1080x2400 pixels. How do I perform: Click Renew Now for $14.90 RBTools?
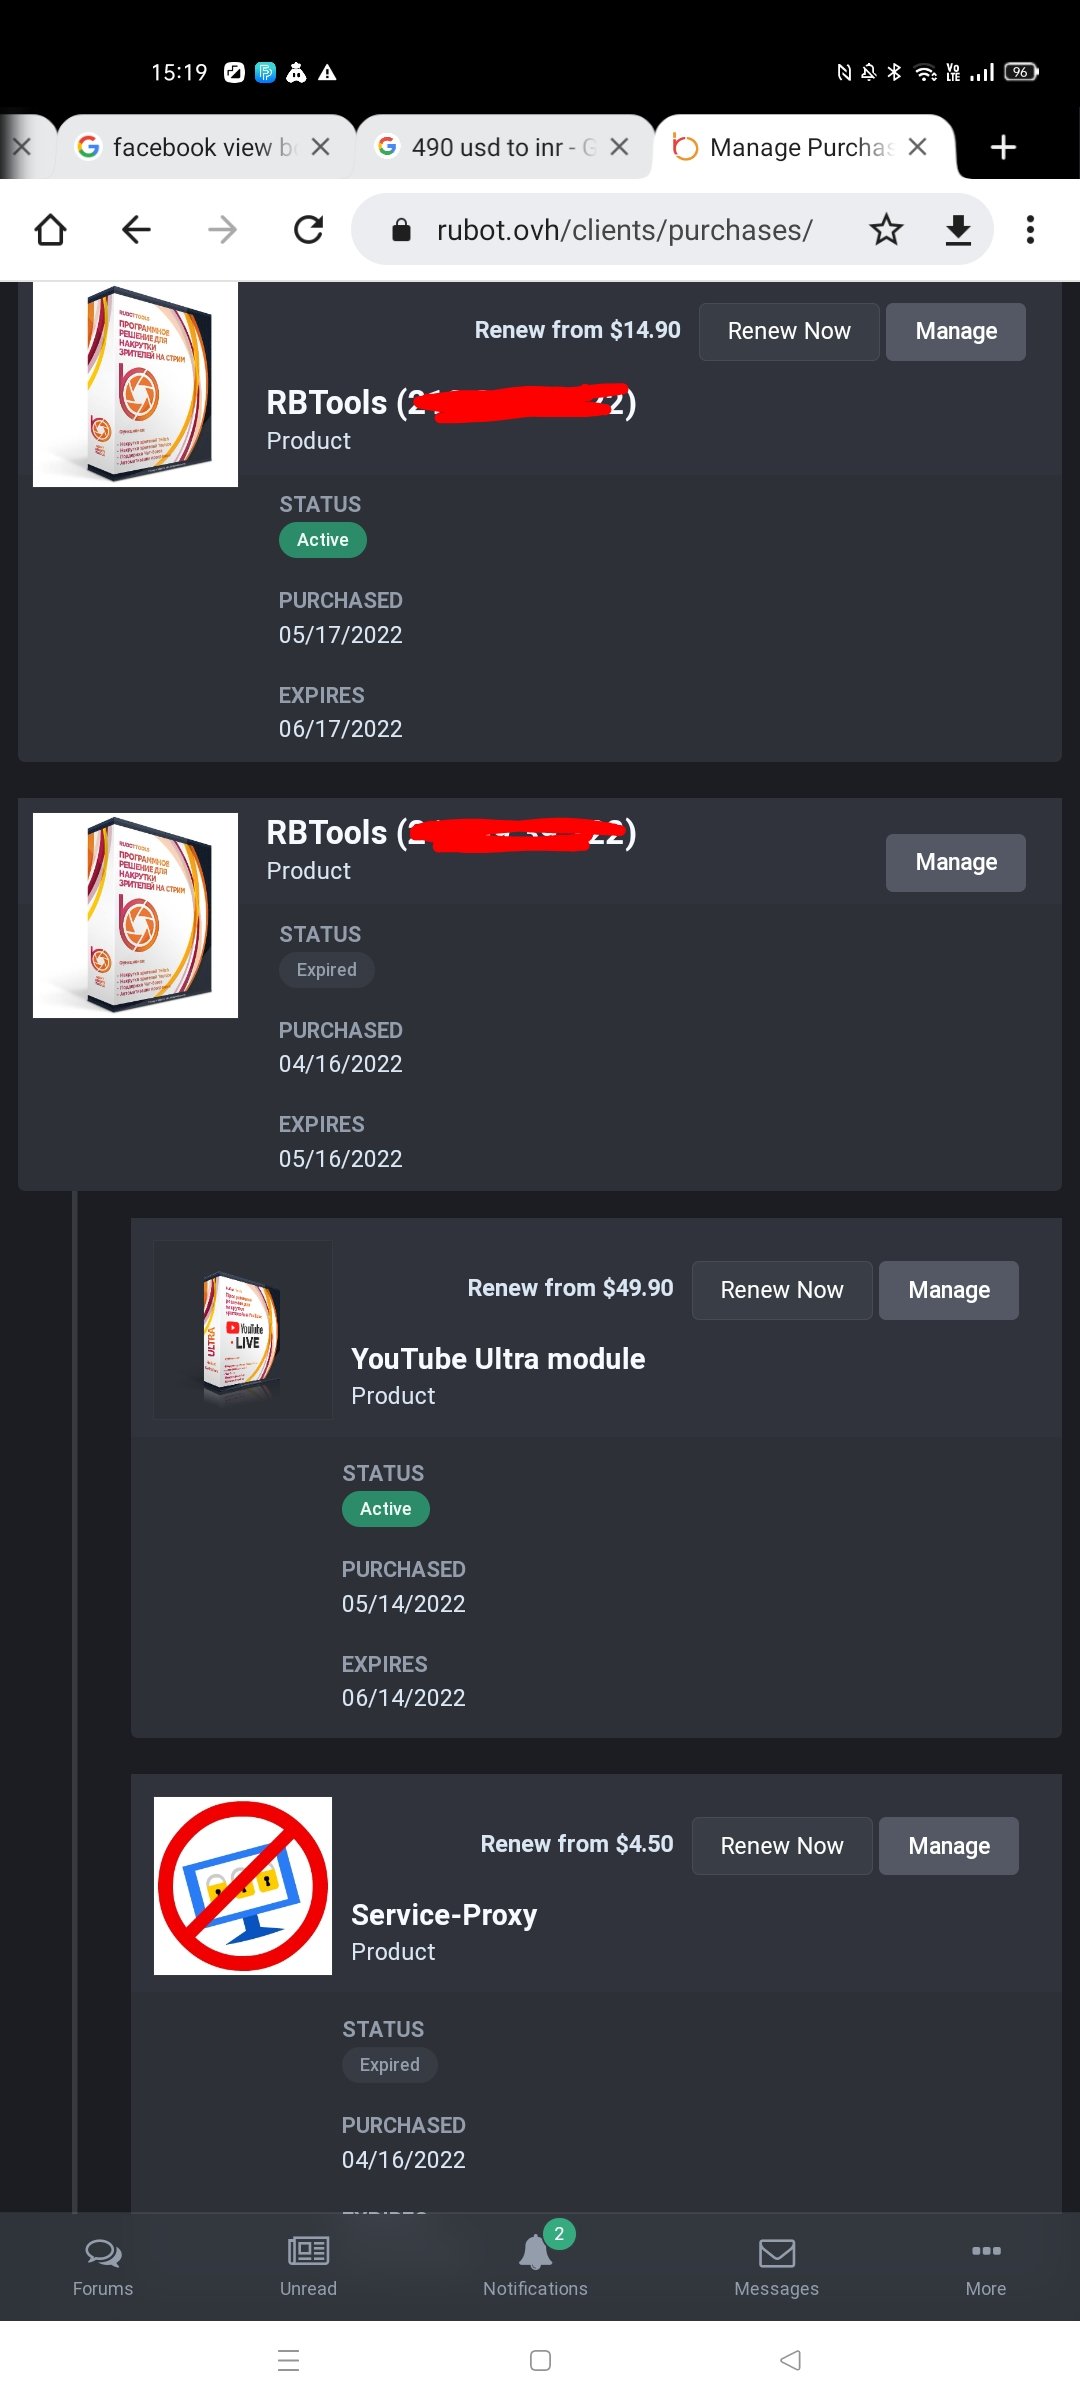789,331
